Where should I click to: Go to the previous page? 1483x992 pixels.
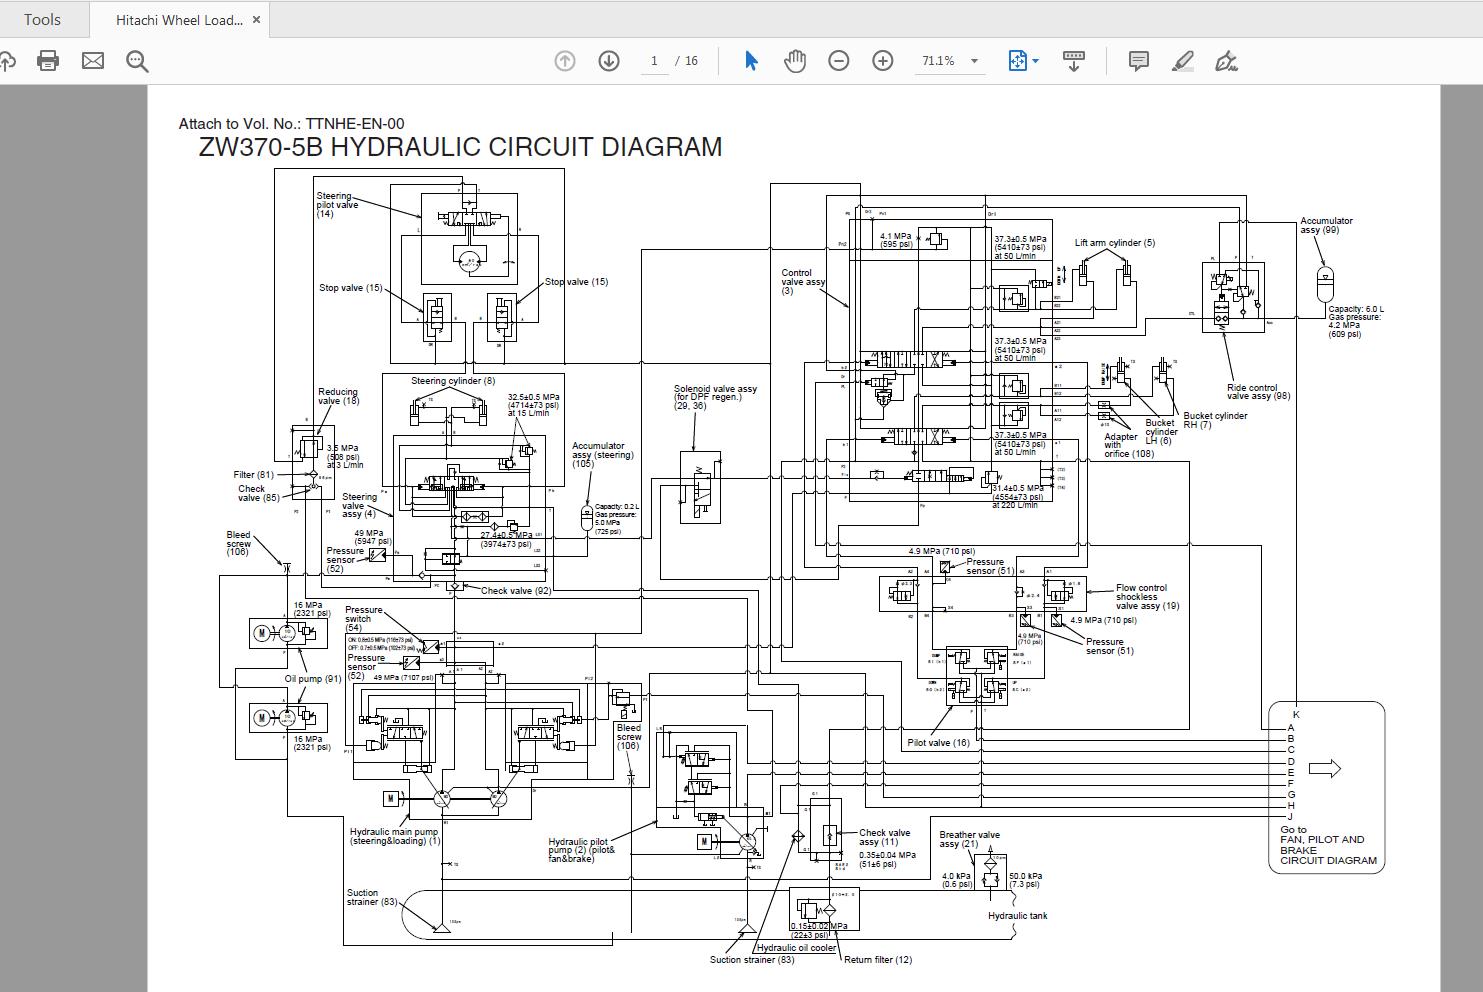tap(565, 60)
